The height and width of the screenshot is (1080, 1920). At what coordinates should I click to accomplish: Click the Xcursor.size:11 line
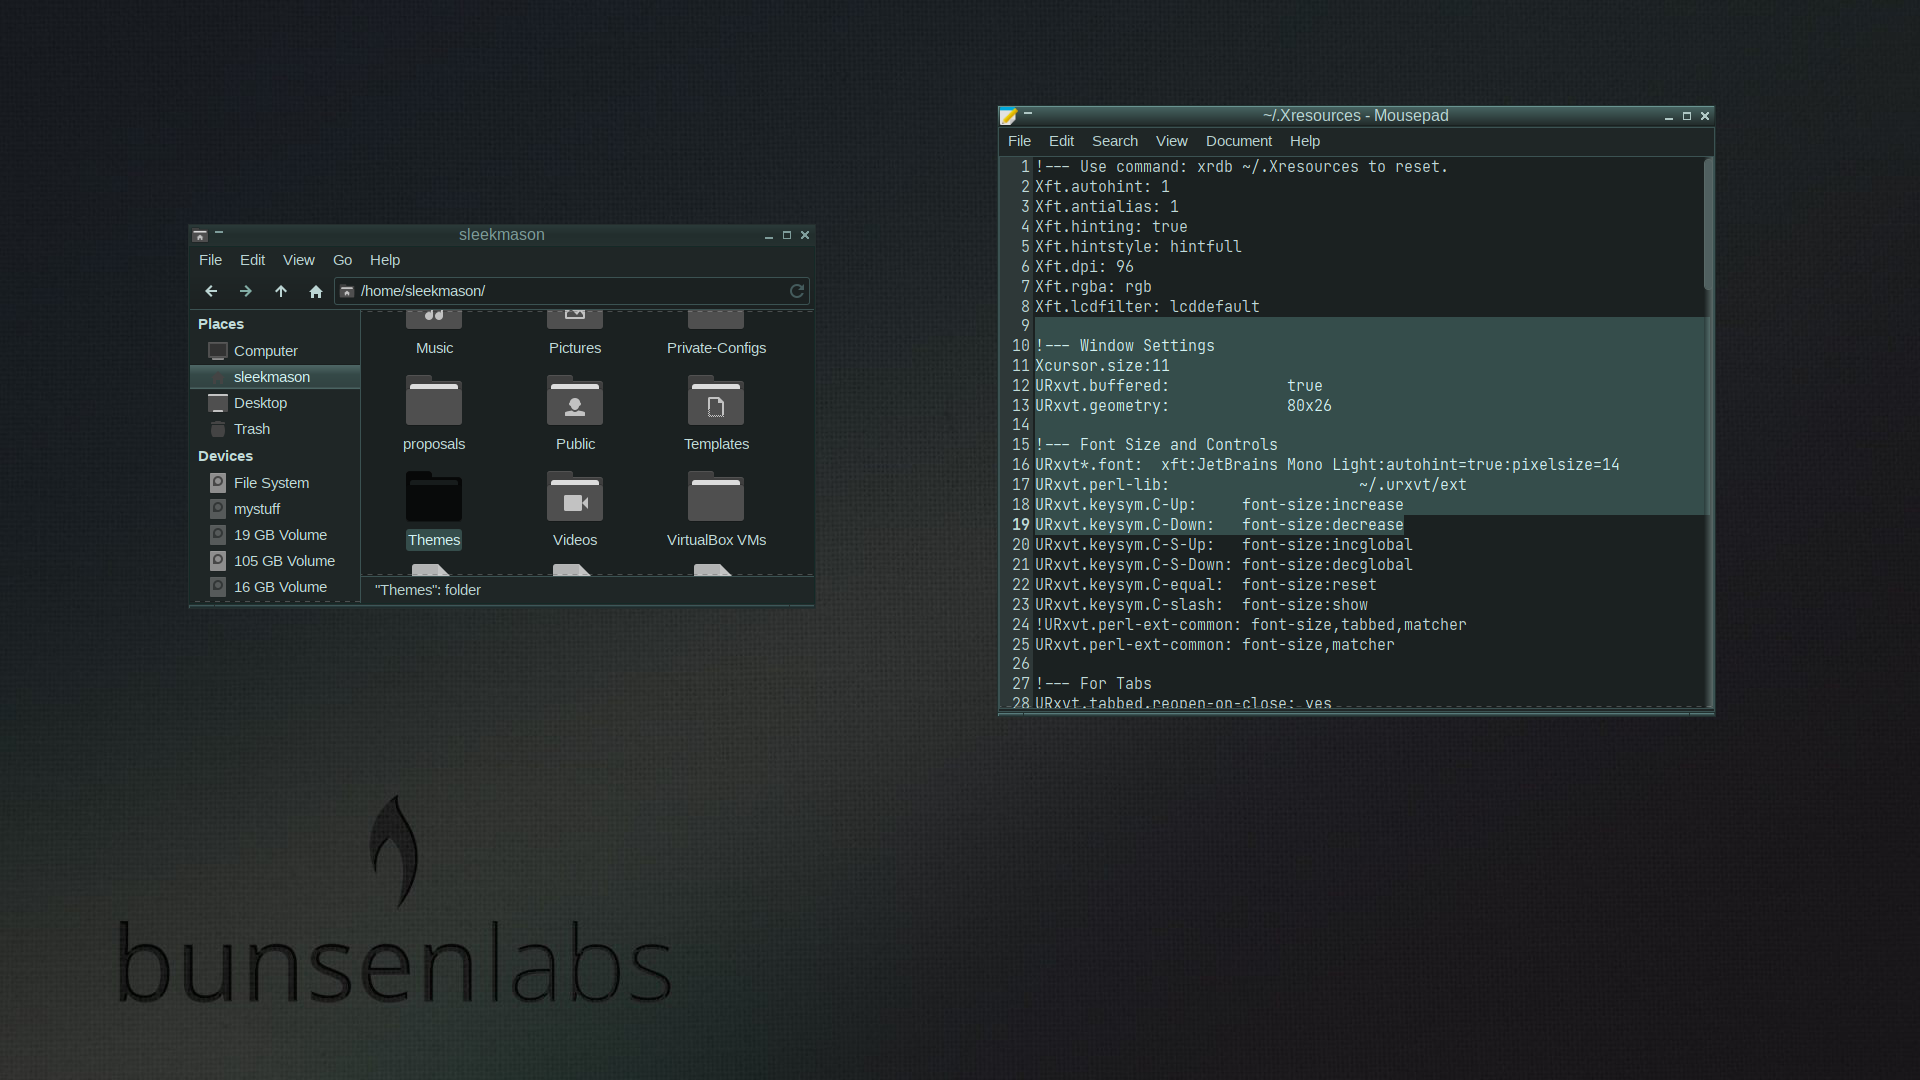[1102, 366]
